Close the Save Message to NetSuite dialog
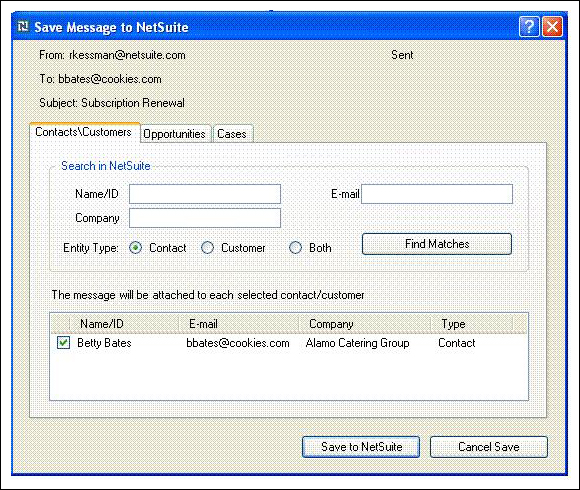The height and width of the screenshot is (490, 580). pos(552,27)
